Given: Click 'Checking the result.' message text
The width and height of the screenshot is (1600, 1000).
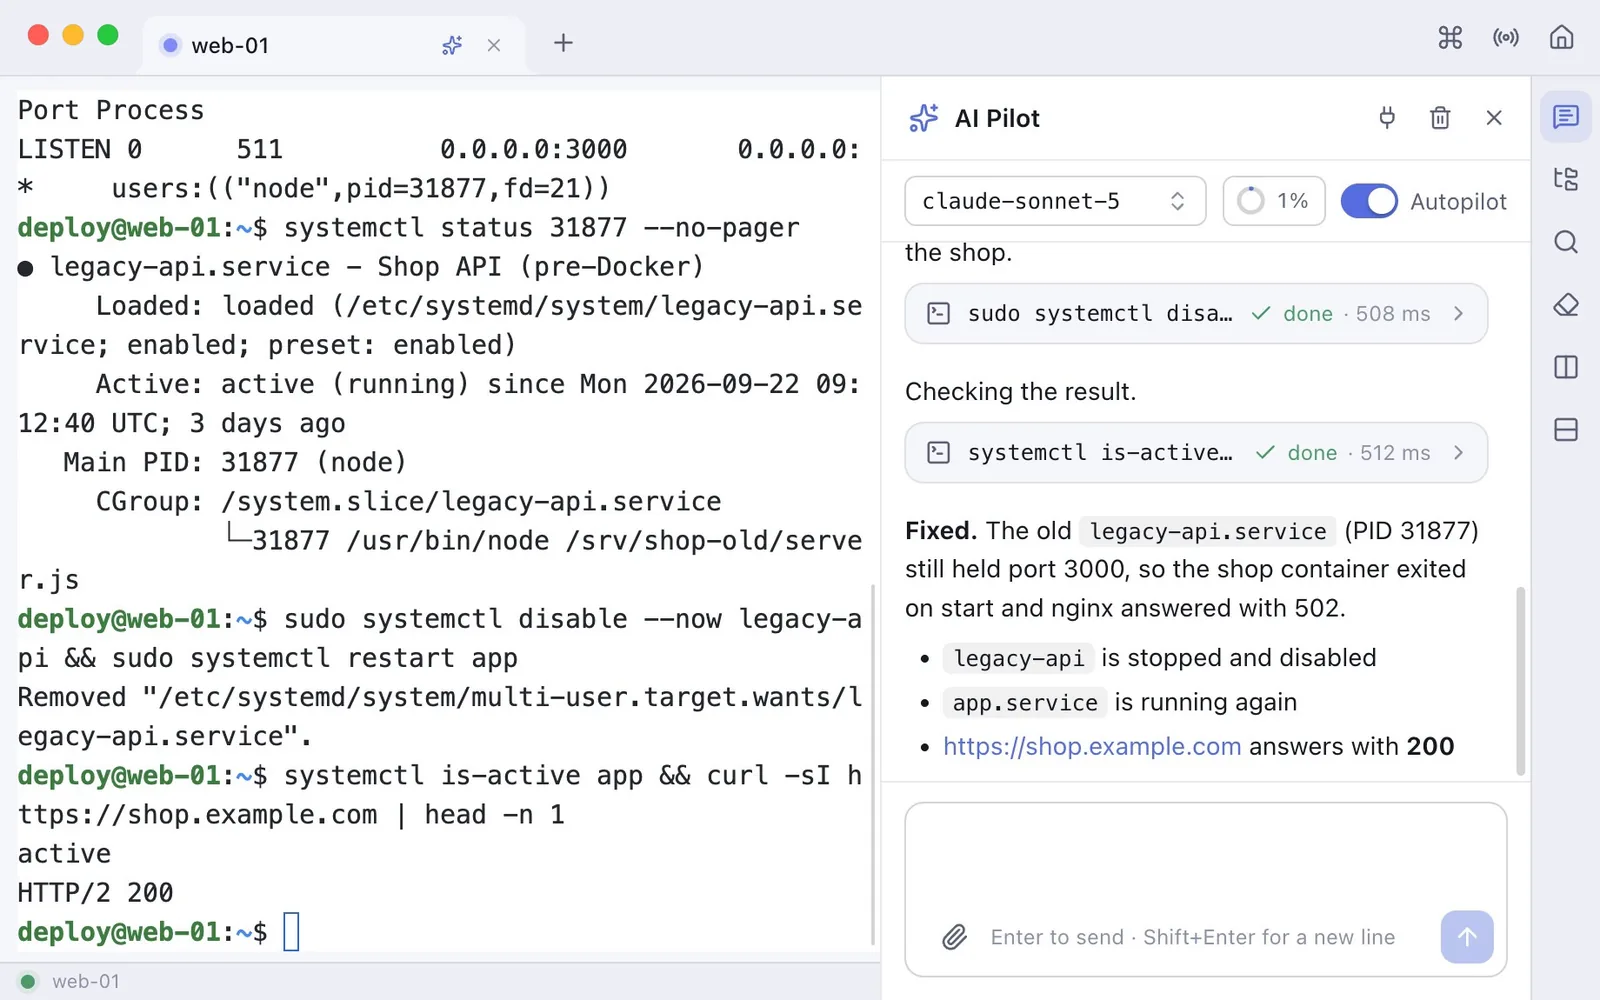Looking at the screenshot, I should [1020, 391].
